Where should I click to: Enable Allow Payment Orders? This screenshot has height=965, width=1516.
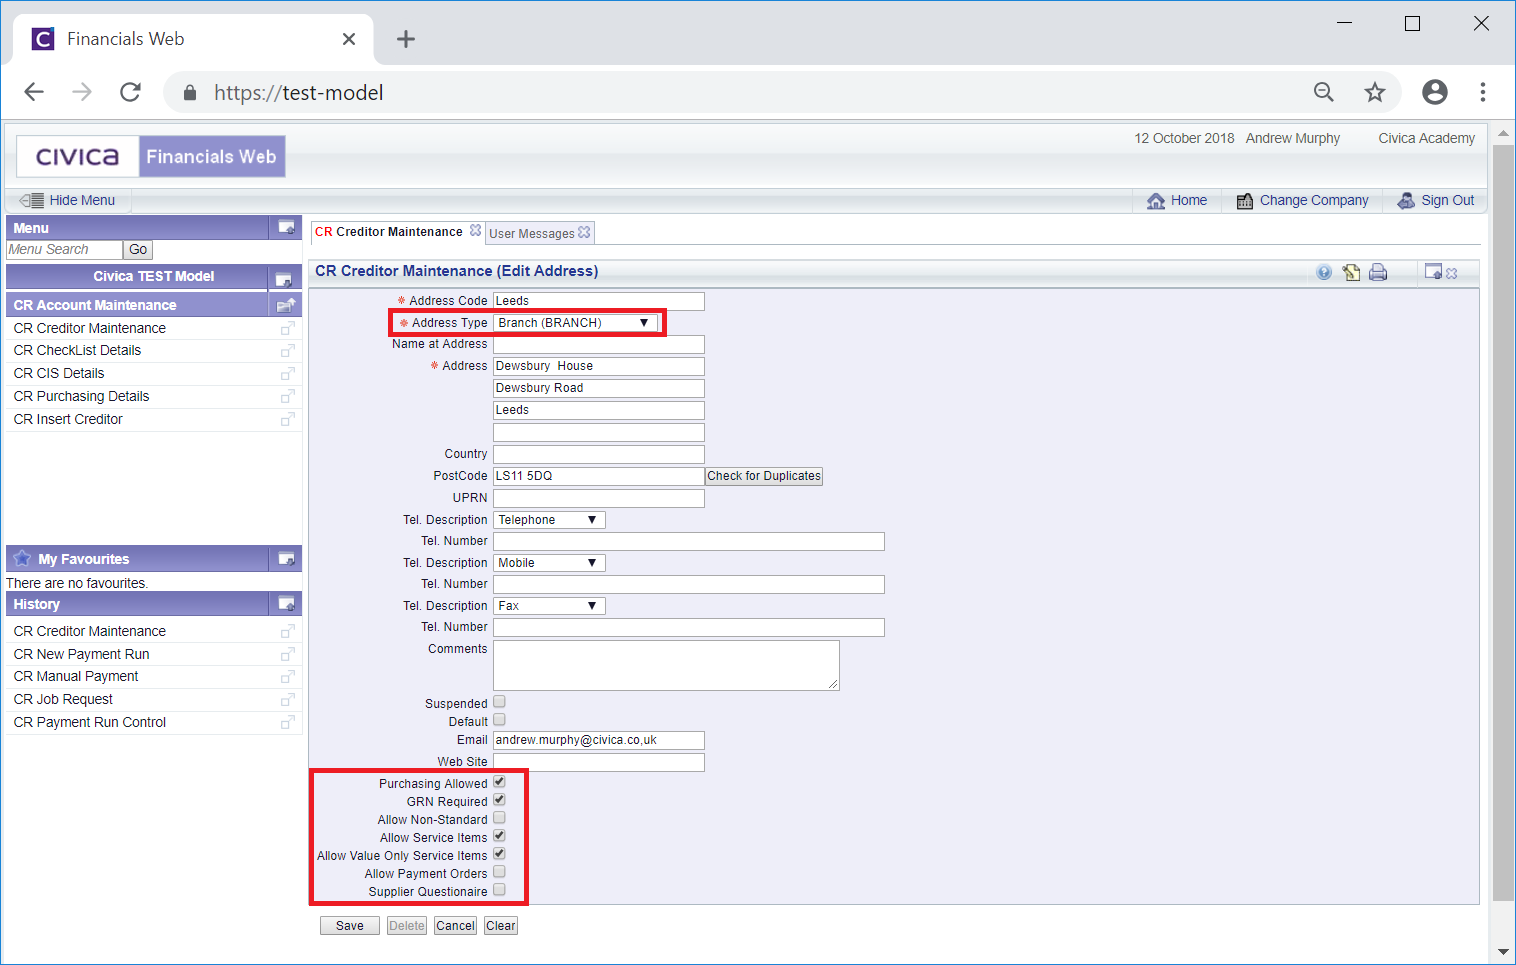click(x=499, y=872)
